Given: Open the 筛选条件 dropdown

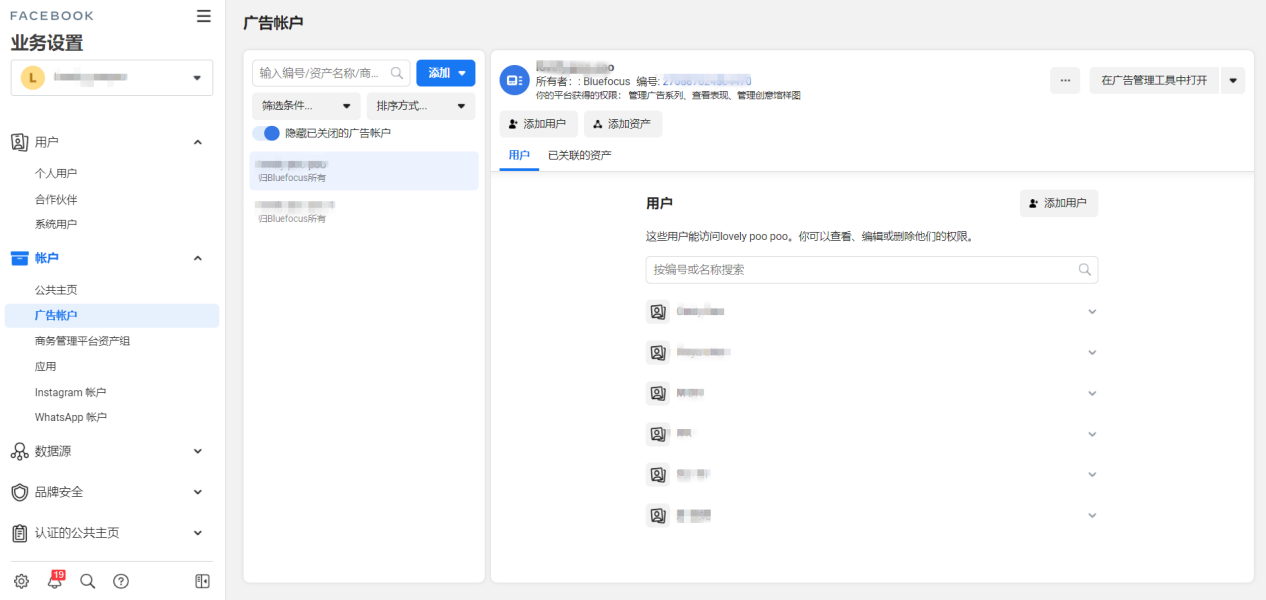Looking at the screenshot, I should [306, 105].
